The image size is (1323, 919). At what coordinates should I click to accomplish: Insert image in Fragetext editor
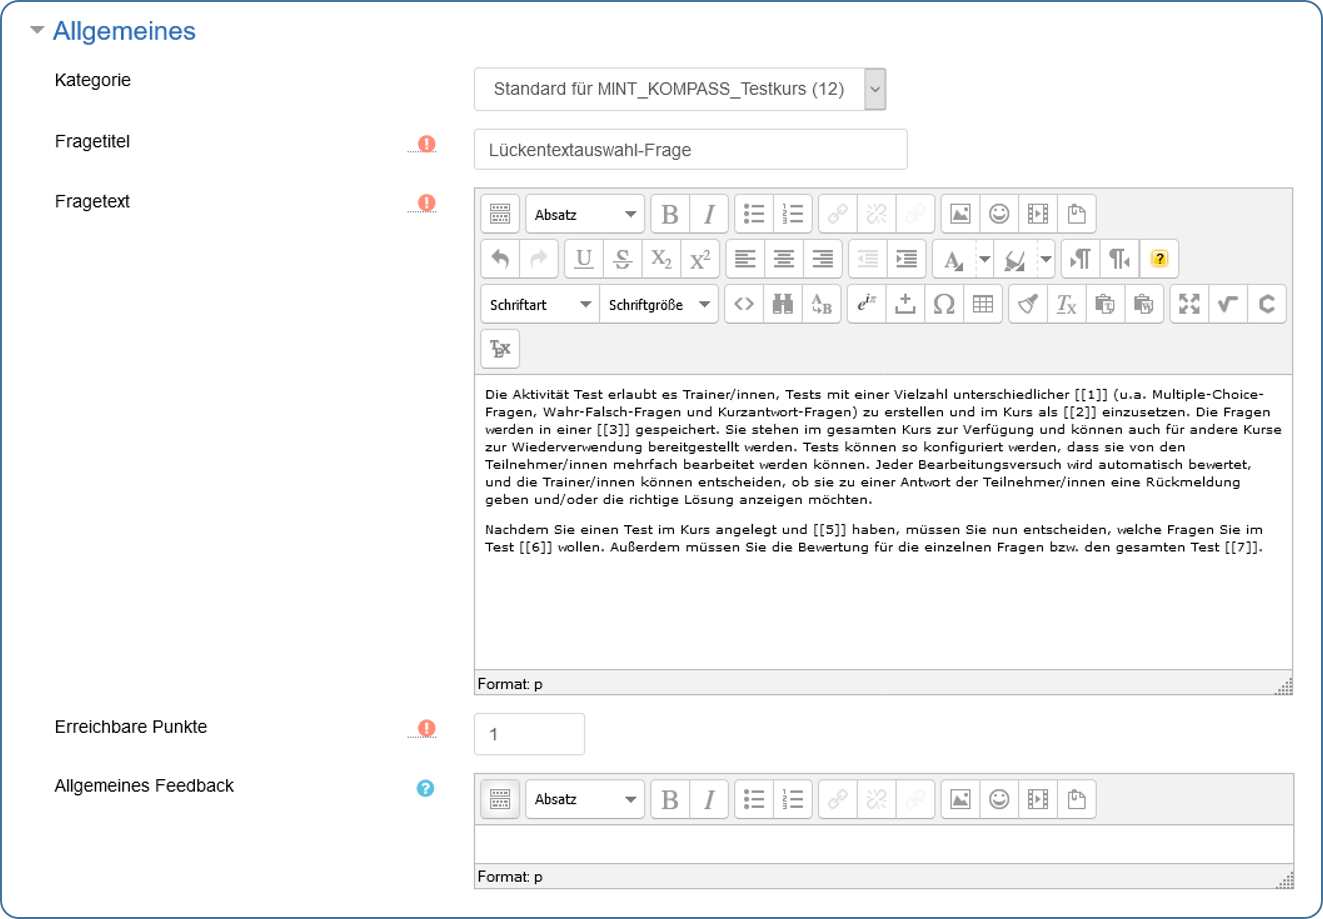coord(960,214)
